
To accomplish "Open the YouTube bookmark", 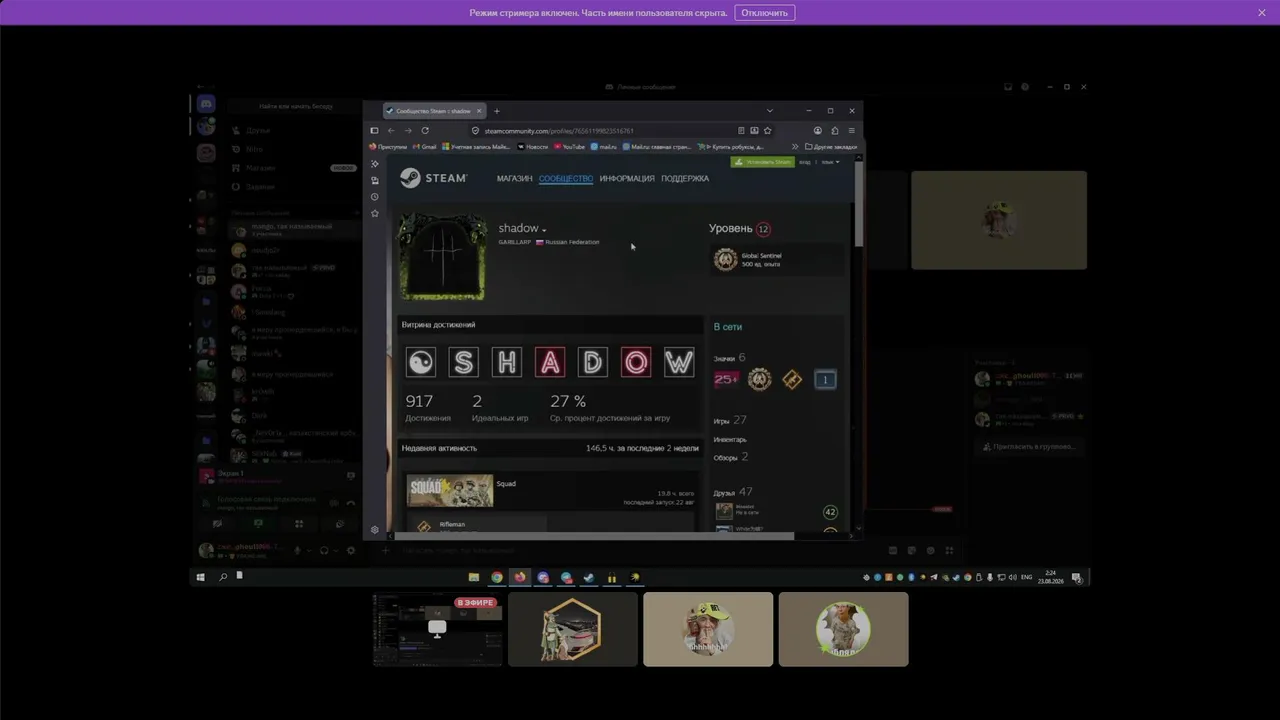I will 570,147.
